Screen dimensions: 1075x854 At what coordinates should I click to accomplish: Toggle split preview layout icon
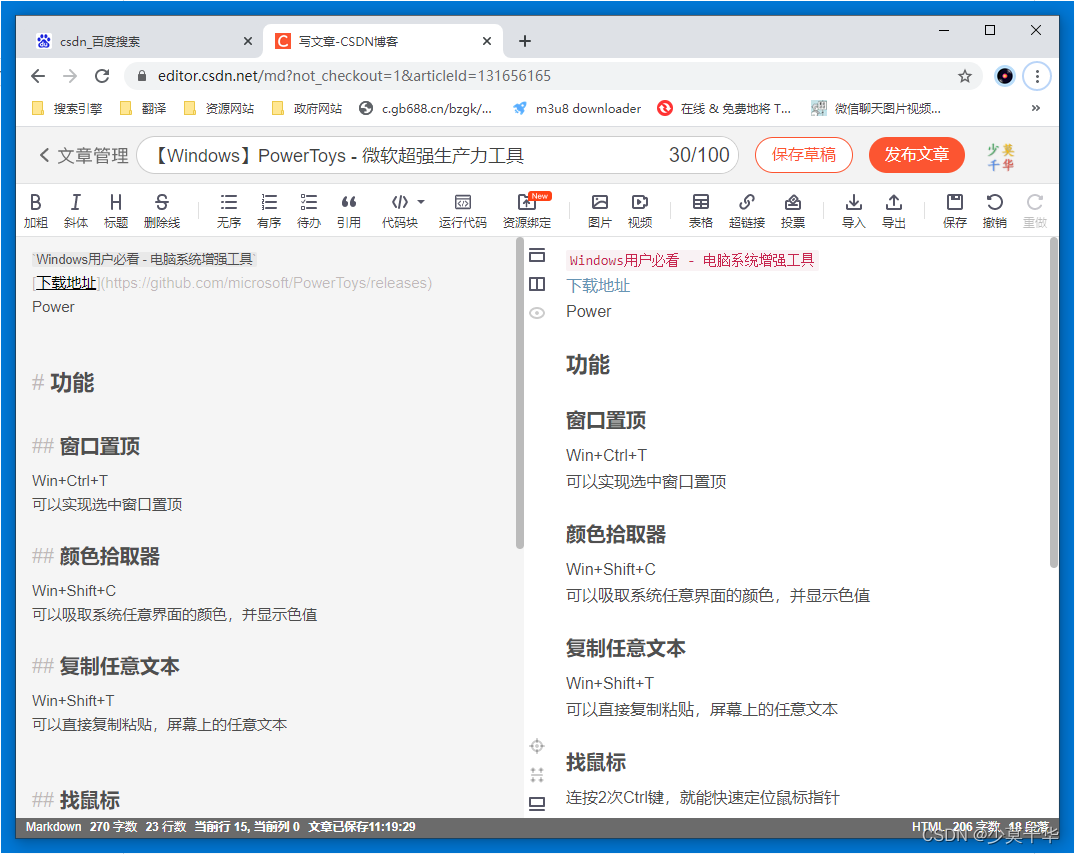(537, 284)
